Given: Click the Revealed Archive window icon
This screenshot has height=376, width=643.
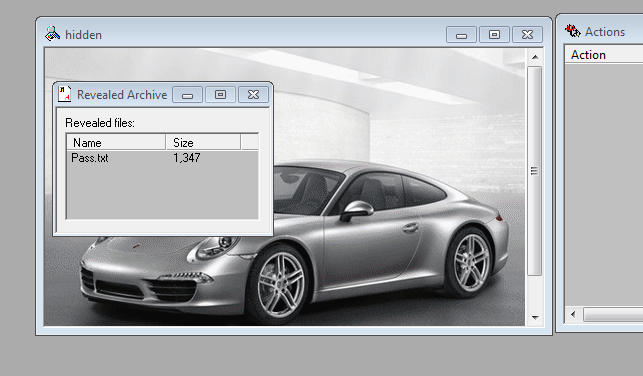Looking at the screenshot, I should point(64,94).
